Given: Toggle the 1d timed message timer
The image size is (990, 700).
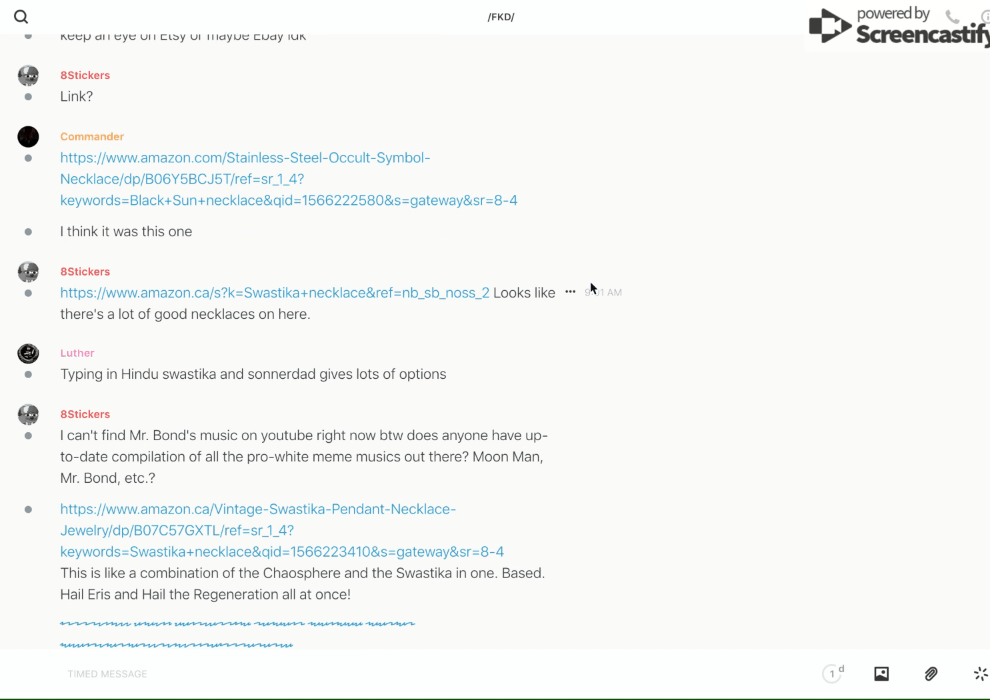Looking at the screenshot, I should tap(832, 674).
